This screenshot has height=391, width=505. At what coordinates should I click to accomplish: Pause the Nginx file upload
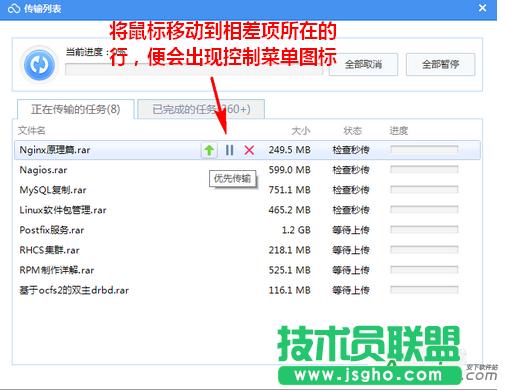[x=229, y=150]
